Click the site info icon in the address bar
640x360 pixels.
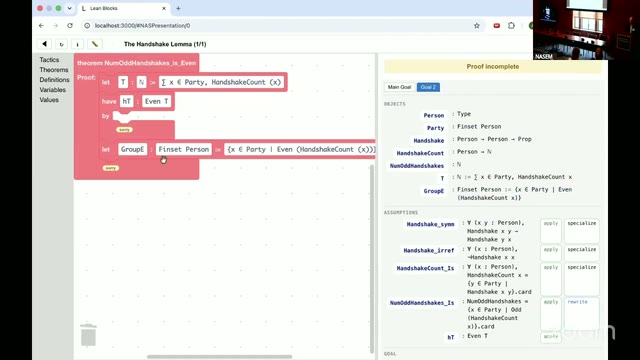tap(87, 25)
